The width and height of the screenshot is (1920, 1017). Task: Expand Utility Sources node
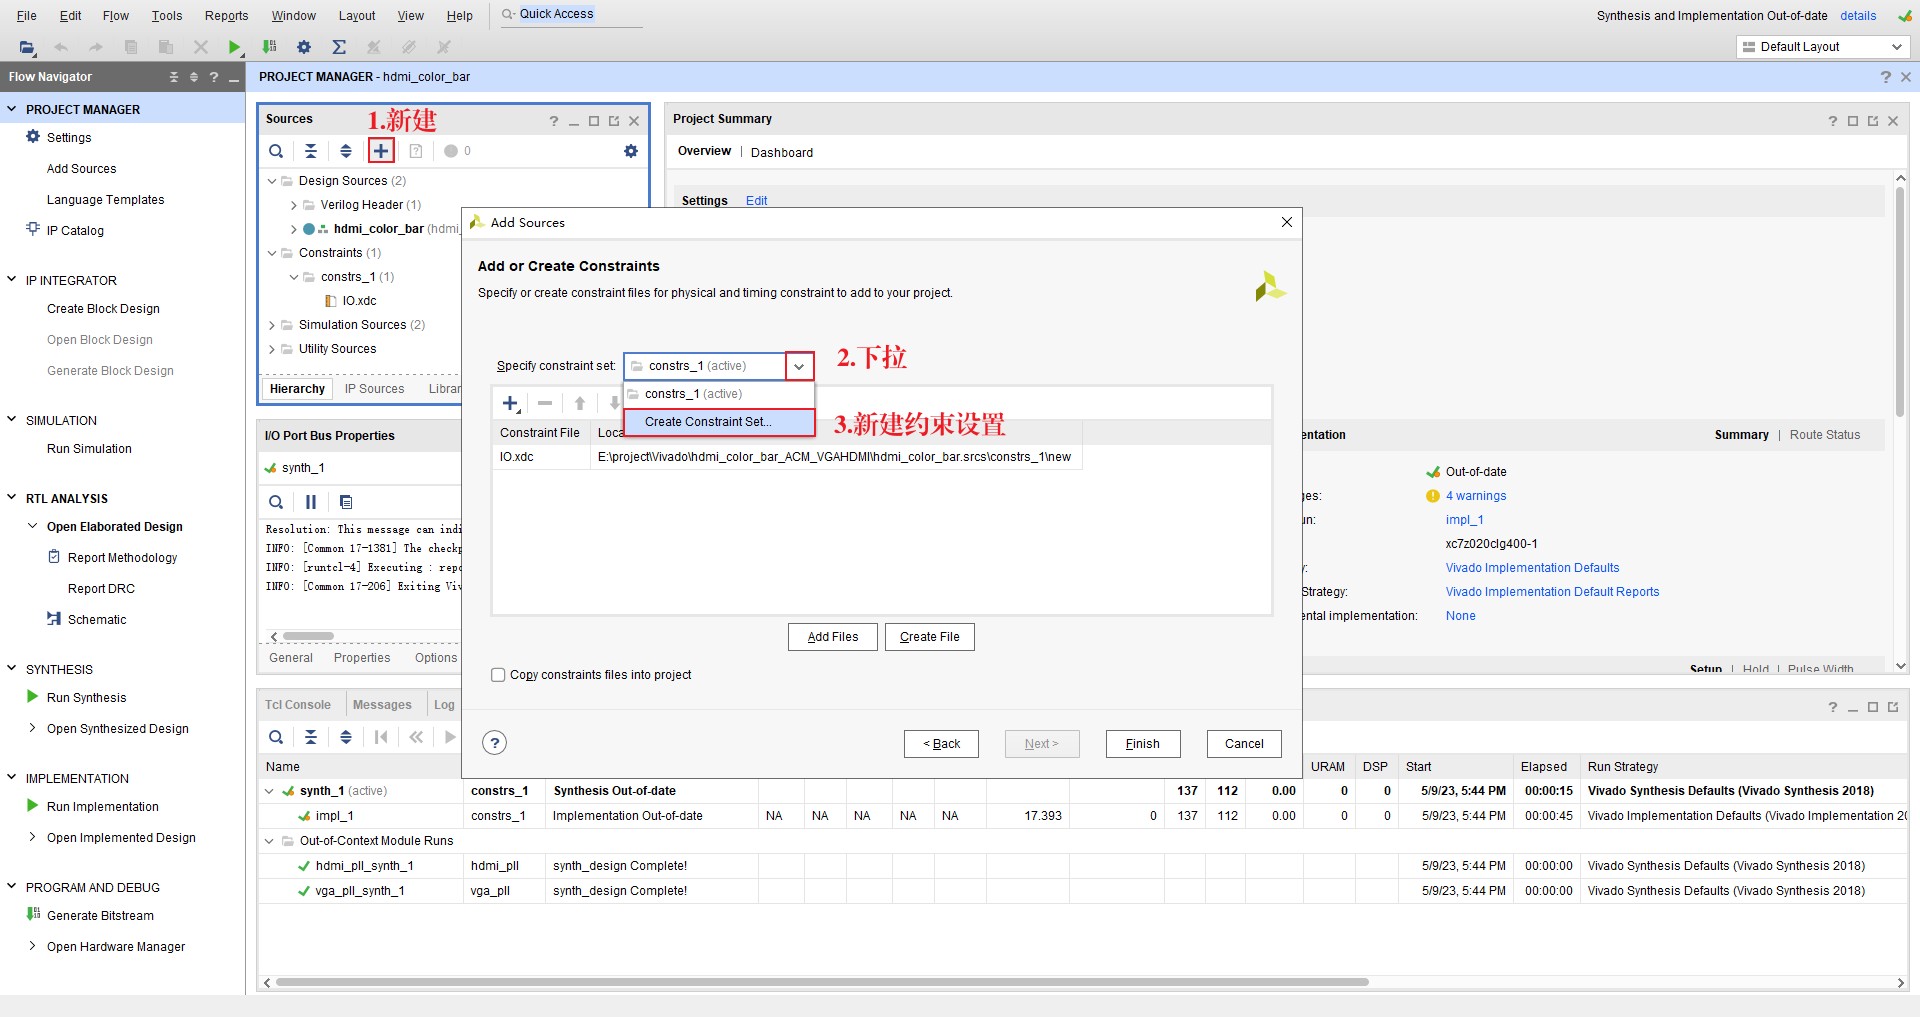point(272,349)
